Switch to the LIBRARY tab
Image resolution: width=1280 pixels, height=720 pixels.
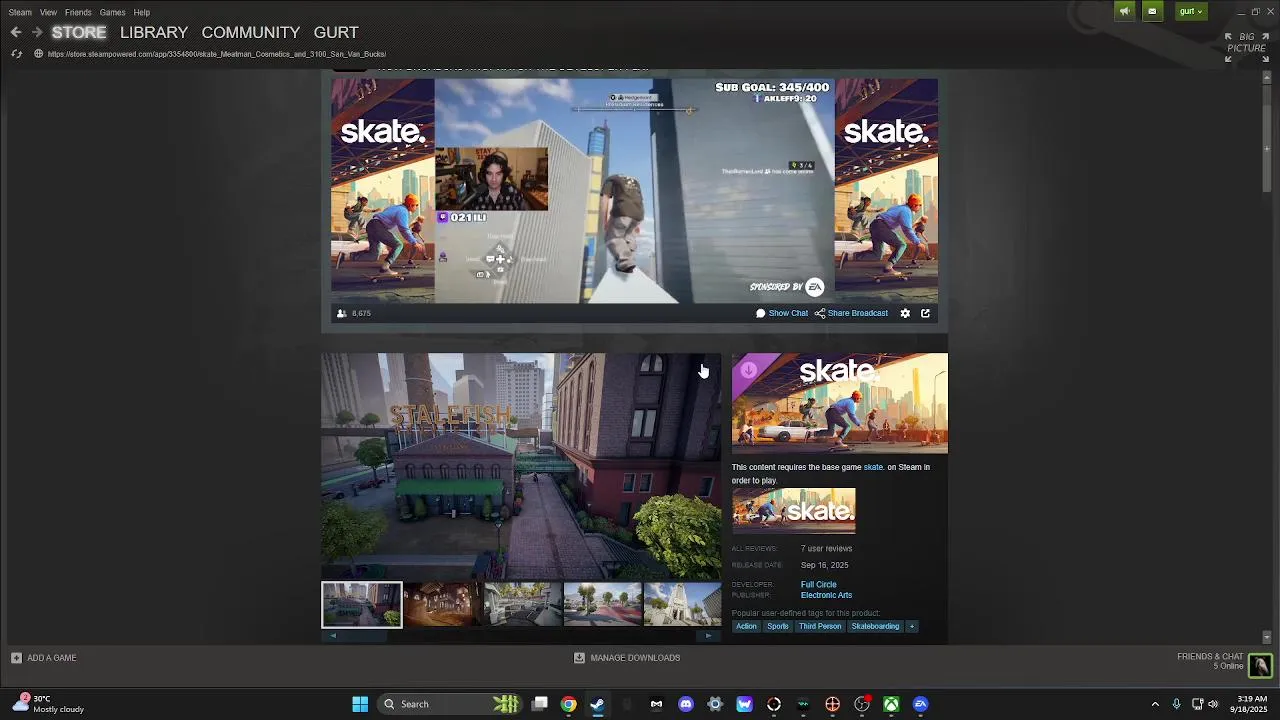[x=154, y=32]
